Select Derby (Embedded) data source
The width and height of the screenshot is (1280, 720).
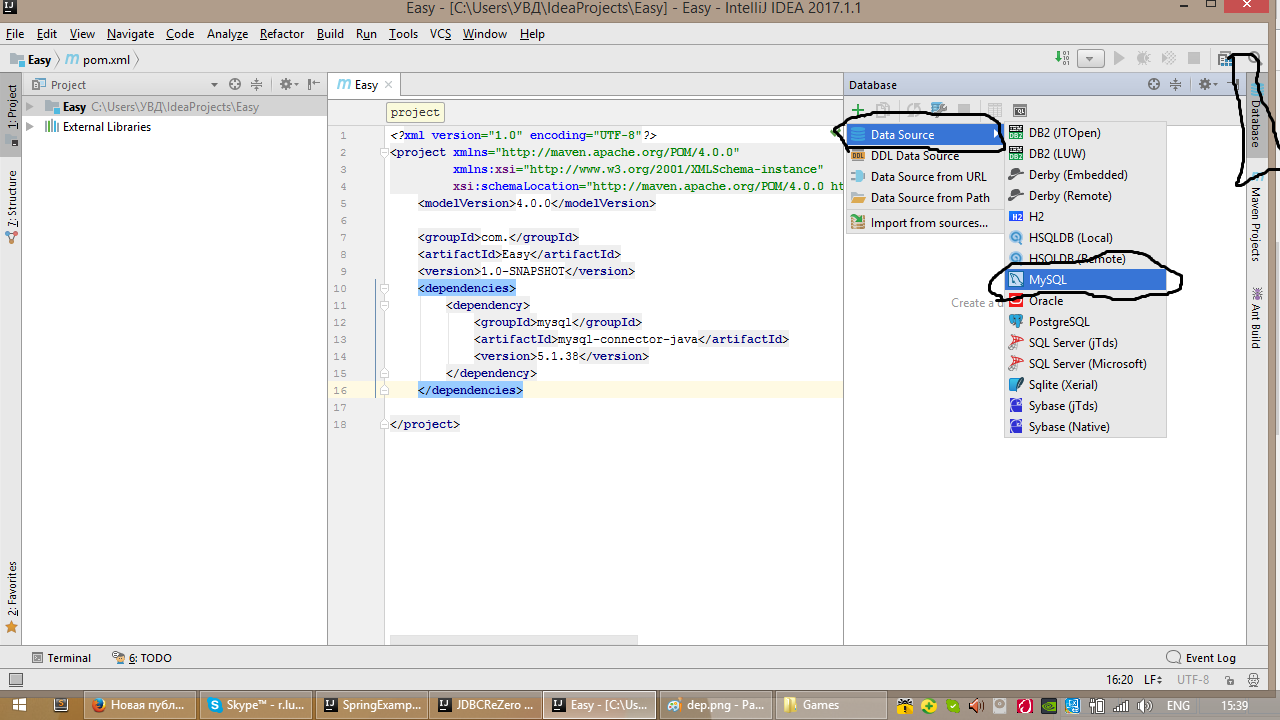tap(1085, 175)
